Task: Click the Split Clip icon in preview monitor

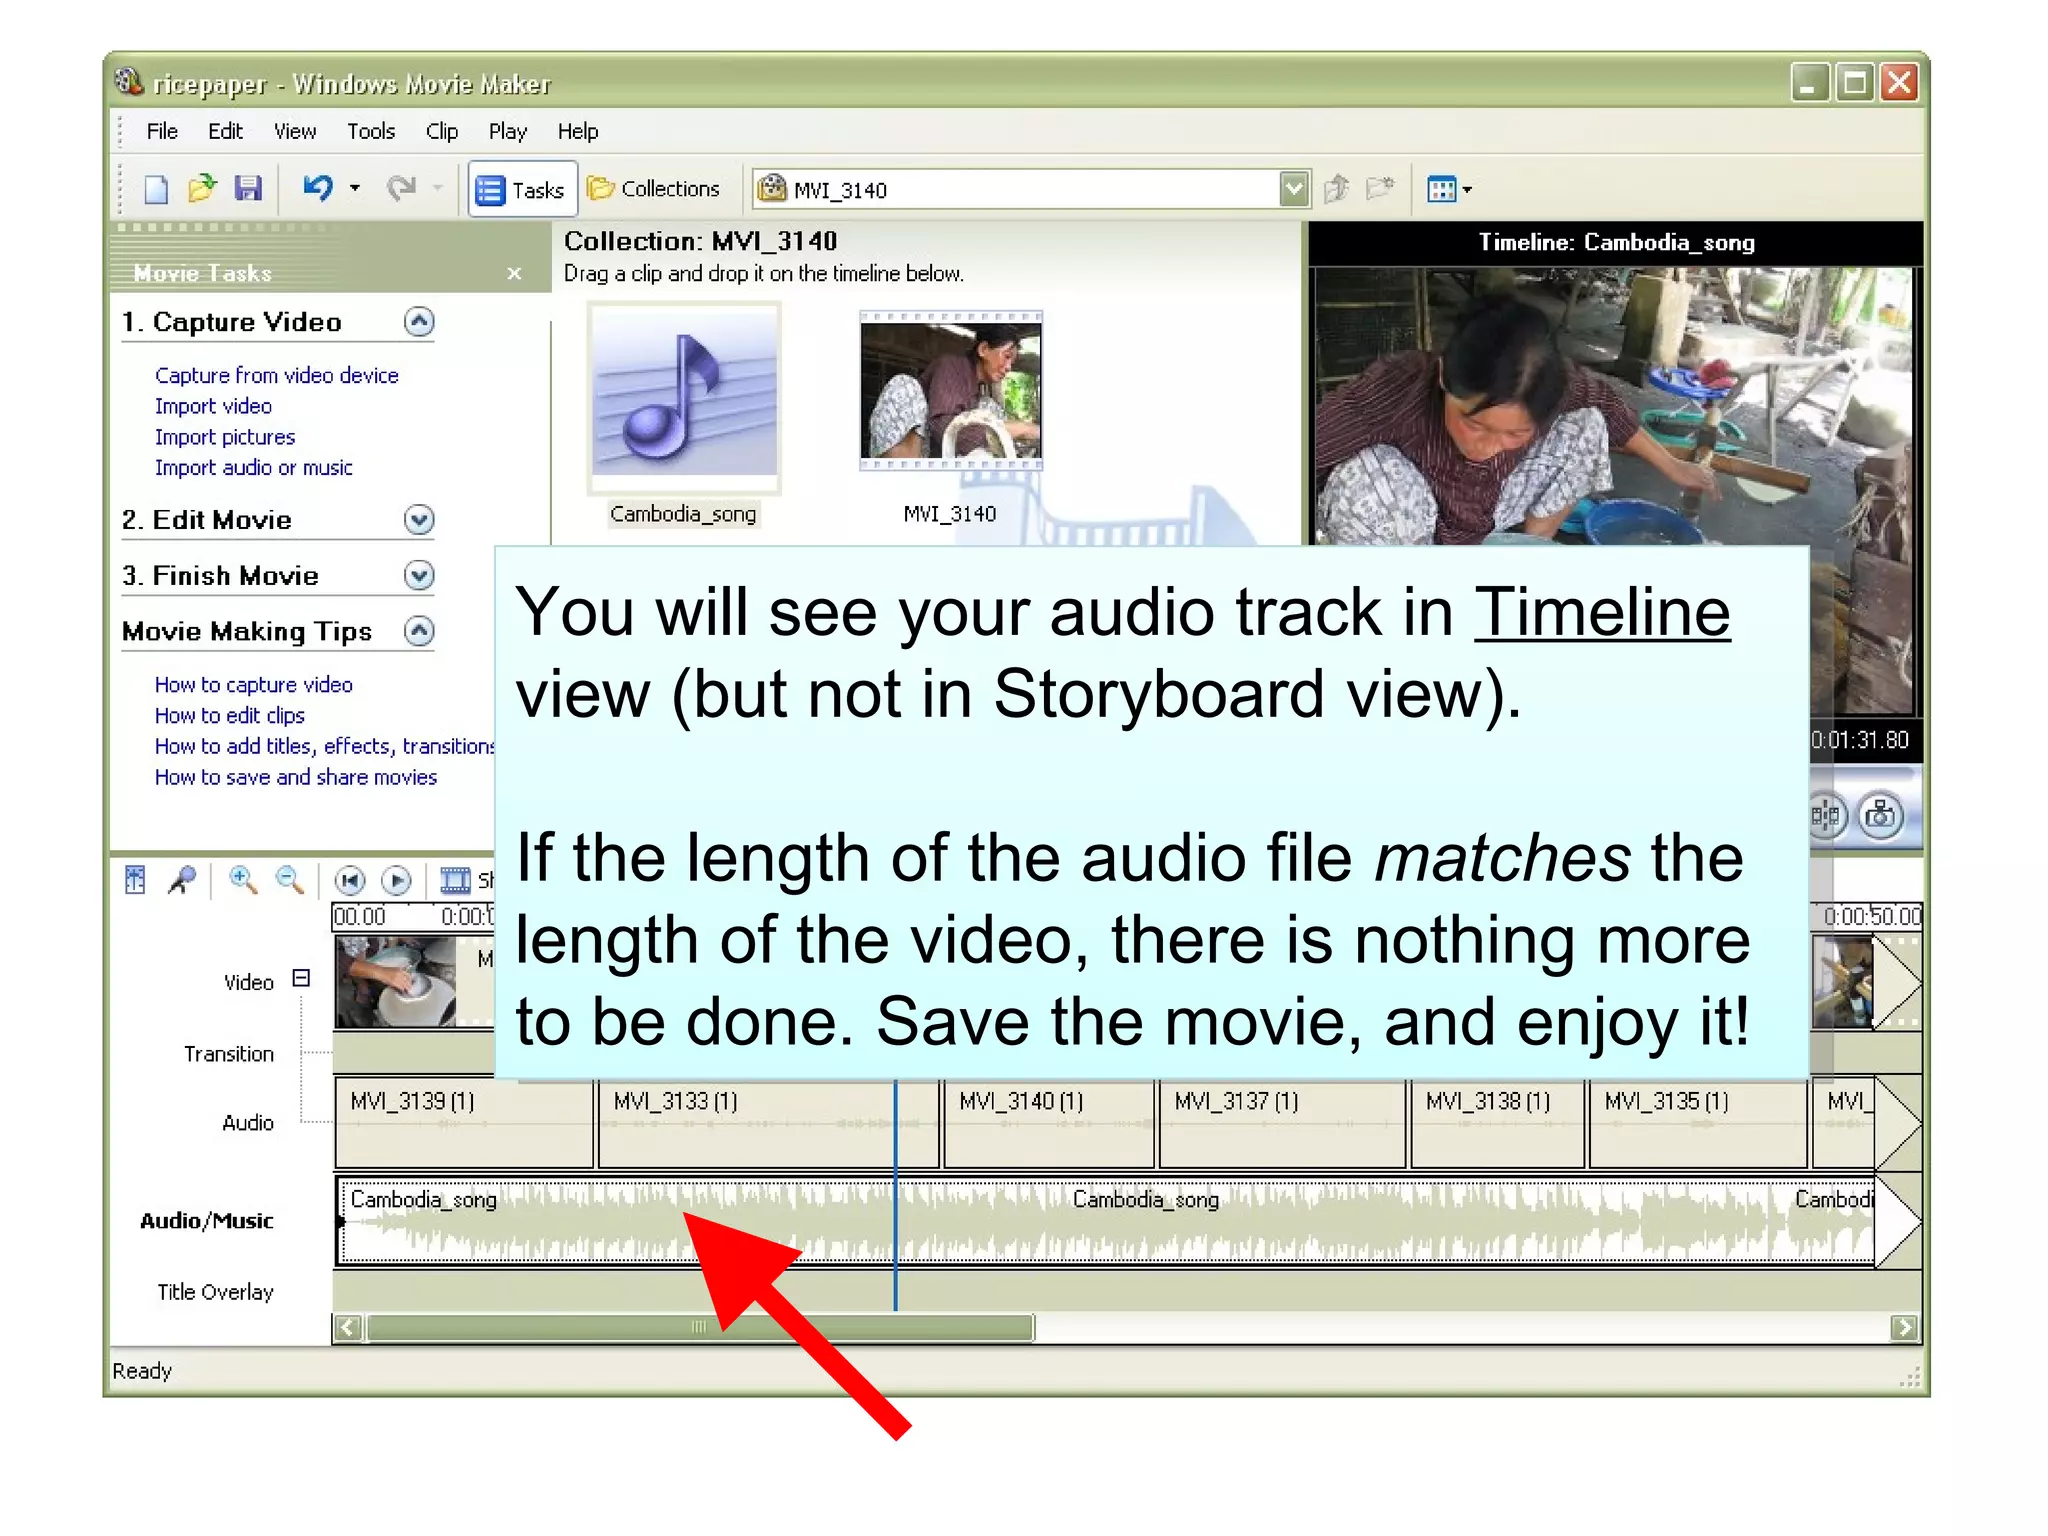Action: tap(1826, 816)
